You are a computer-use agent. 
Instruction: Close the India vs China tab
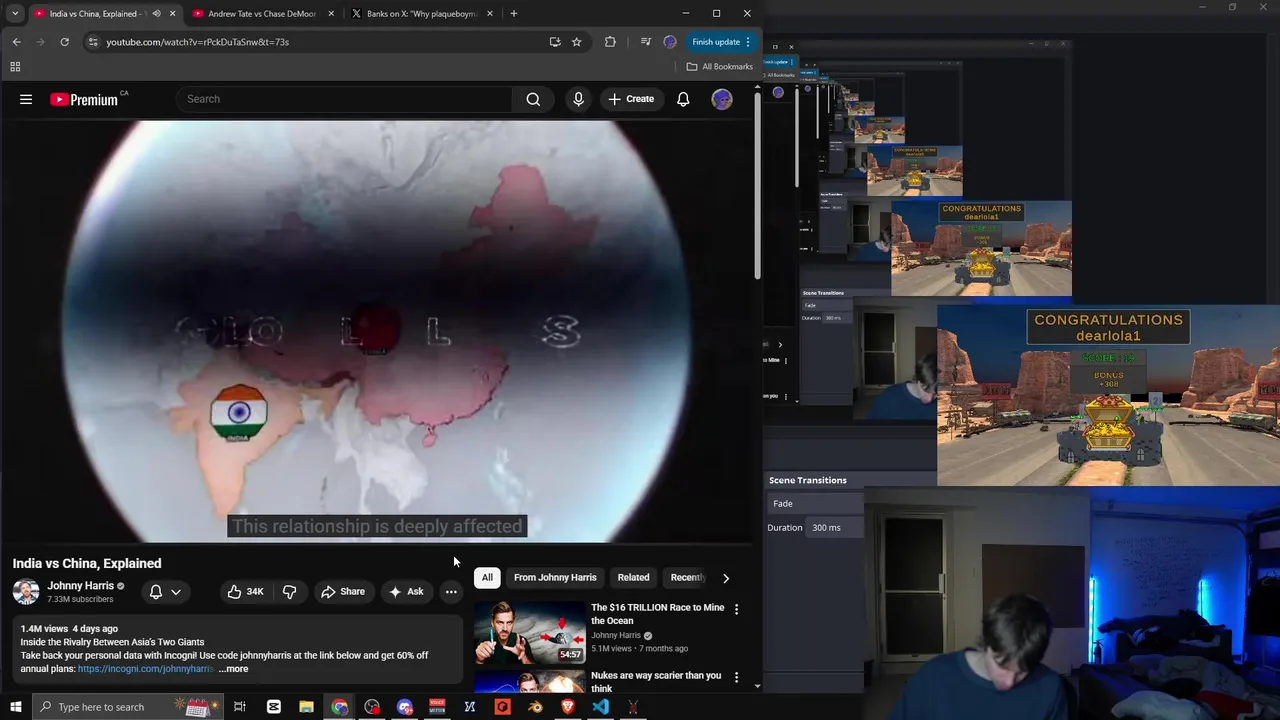(172, 14)
